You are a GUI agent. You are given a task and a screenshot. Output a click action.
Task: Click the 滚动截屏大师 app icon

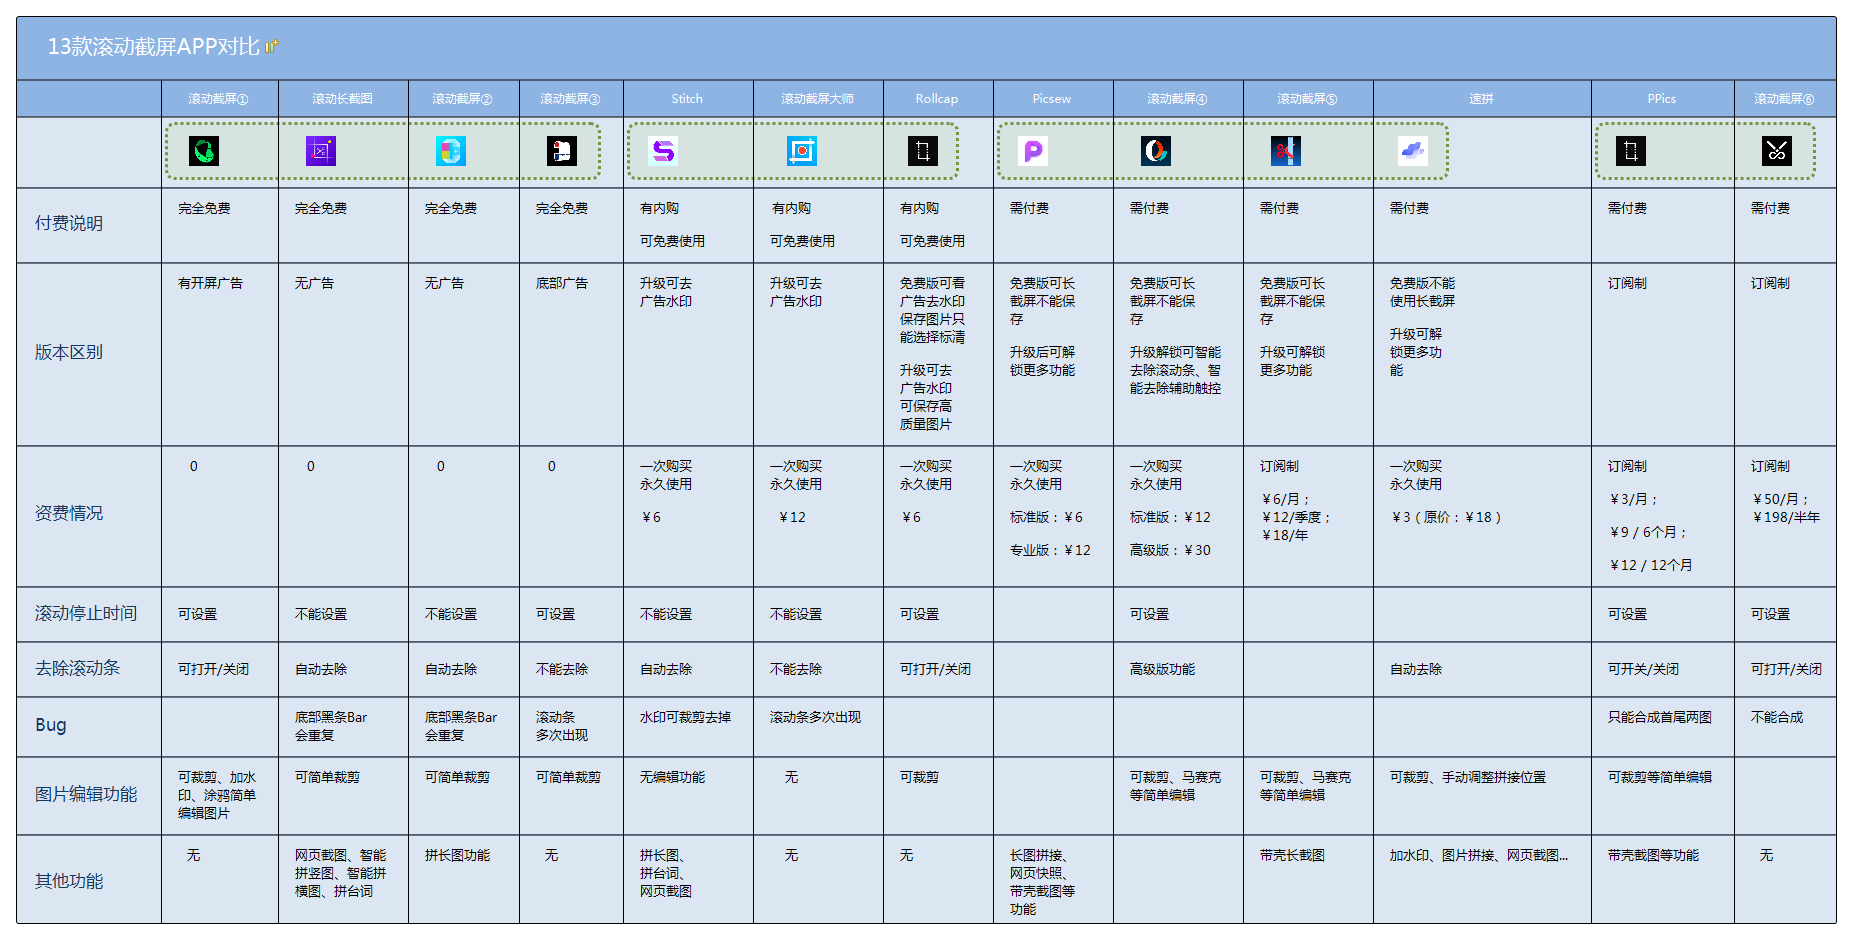click(x=802, y=151)
